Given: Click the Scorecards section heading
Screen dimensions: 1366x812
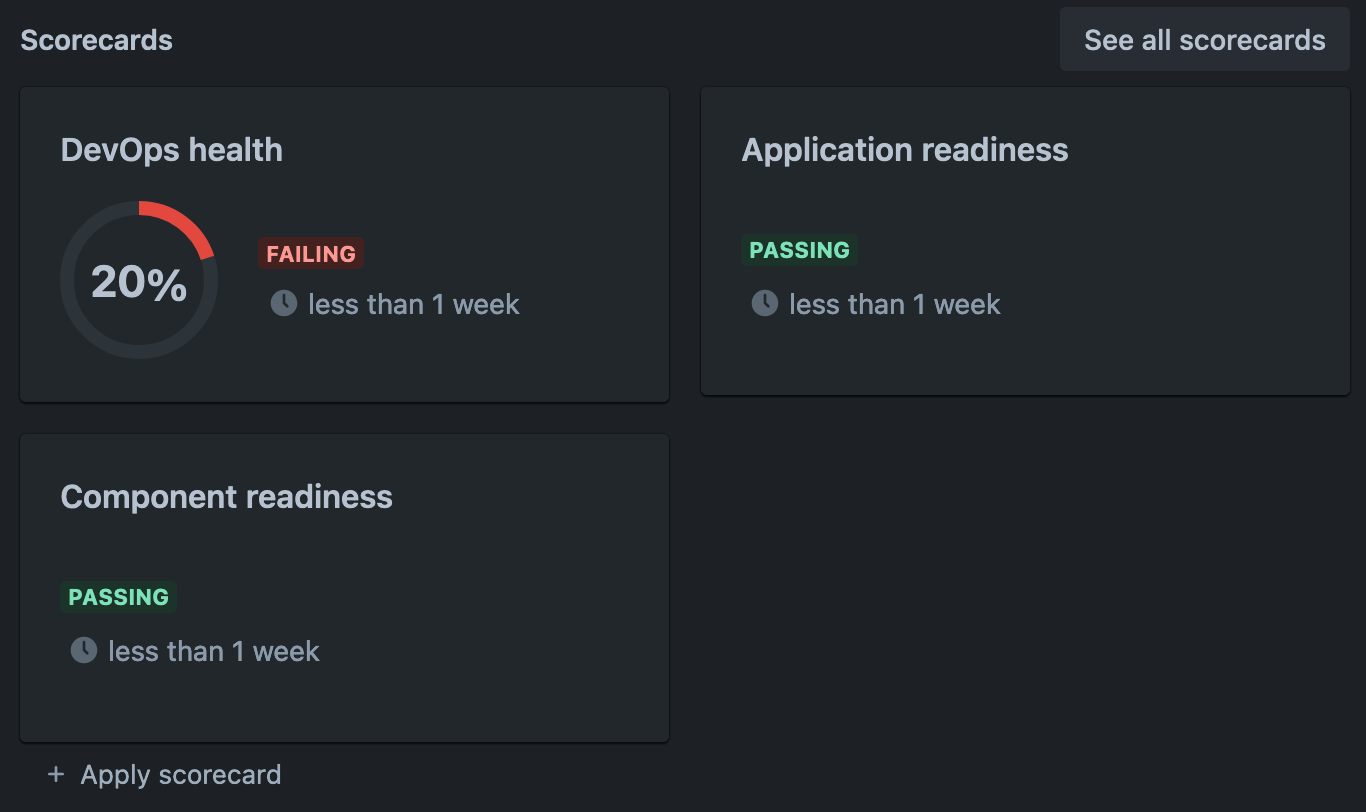Looking at the screenshot, I should coord(97,40).
